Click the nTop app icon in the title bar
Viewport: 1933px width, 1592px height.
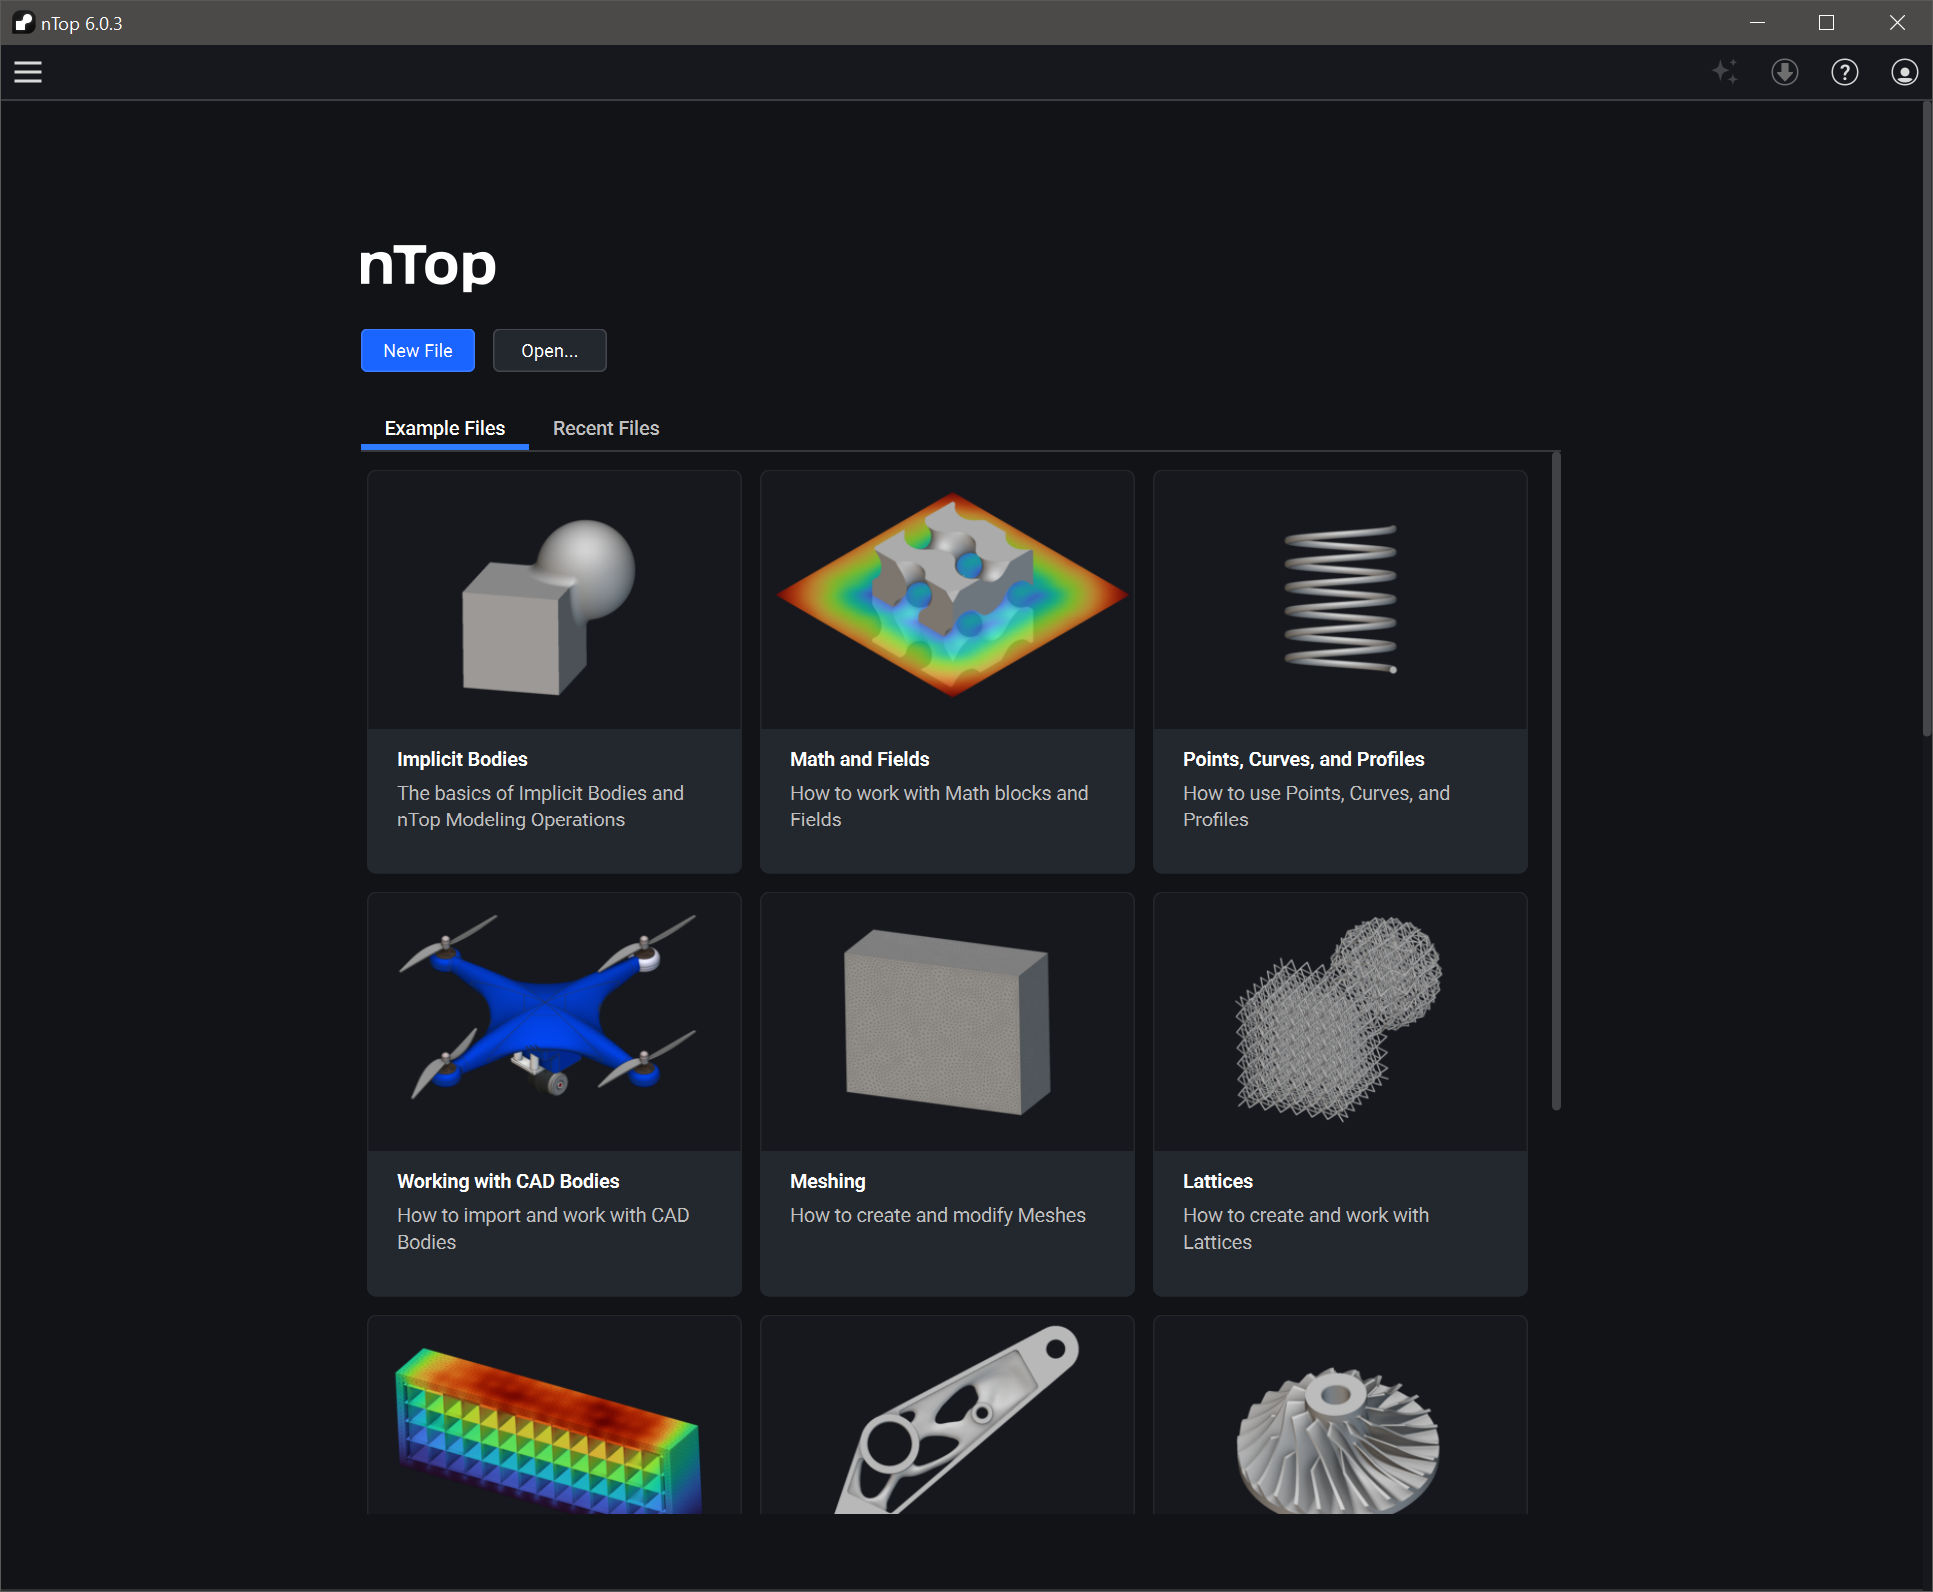point(23,23)
